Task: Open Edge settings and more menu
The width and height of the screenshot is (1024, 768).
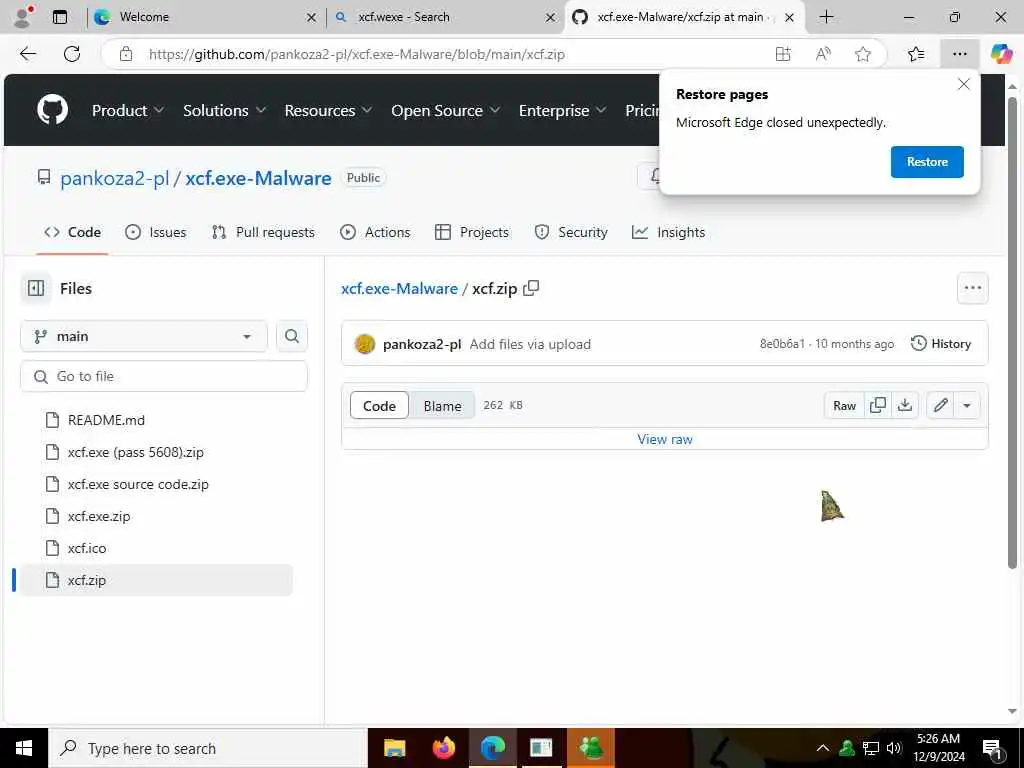Action: [959, 54]
